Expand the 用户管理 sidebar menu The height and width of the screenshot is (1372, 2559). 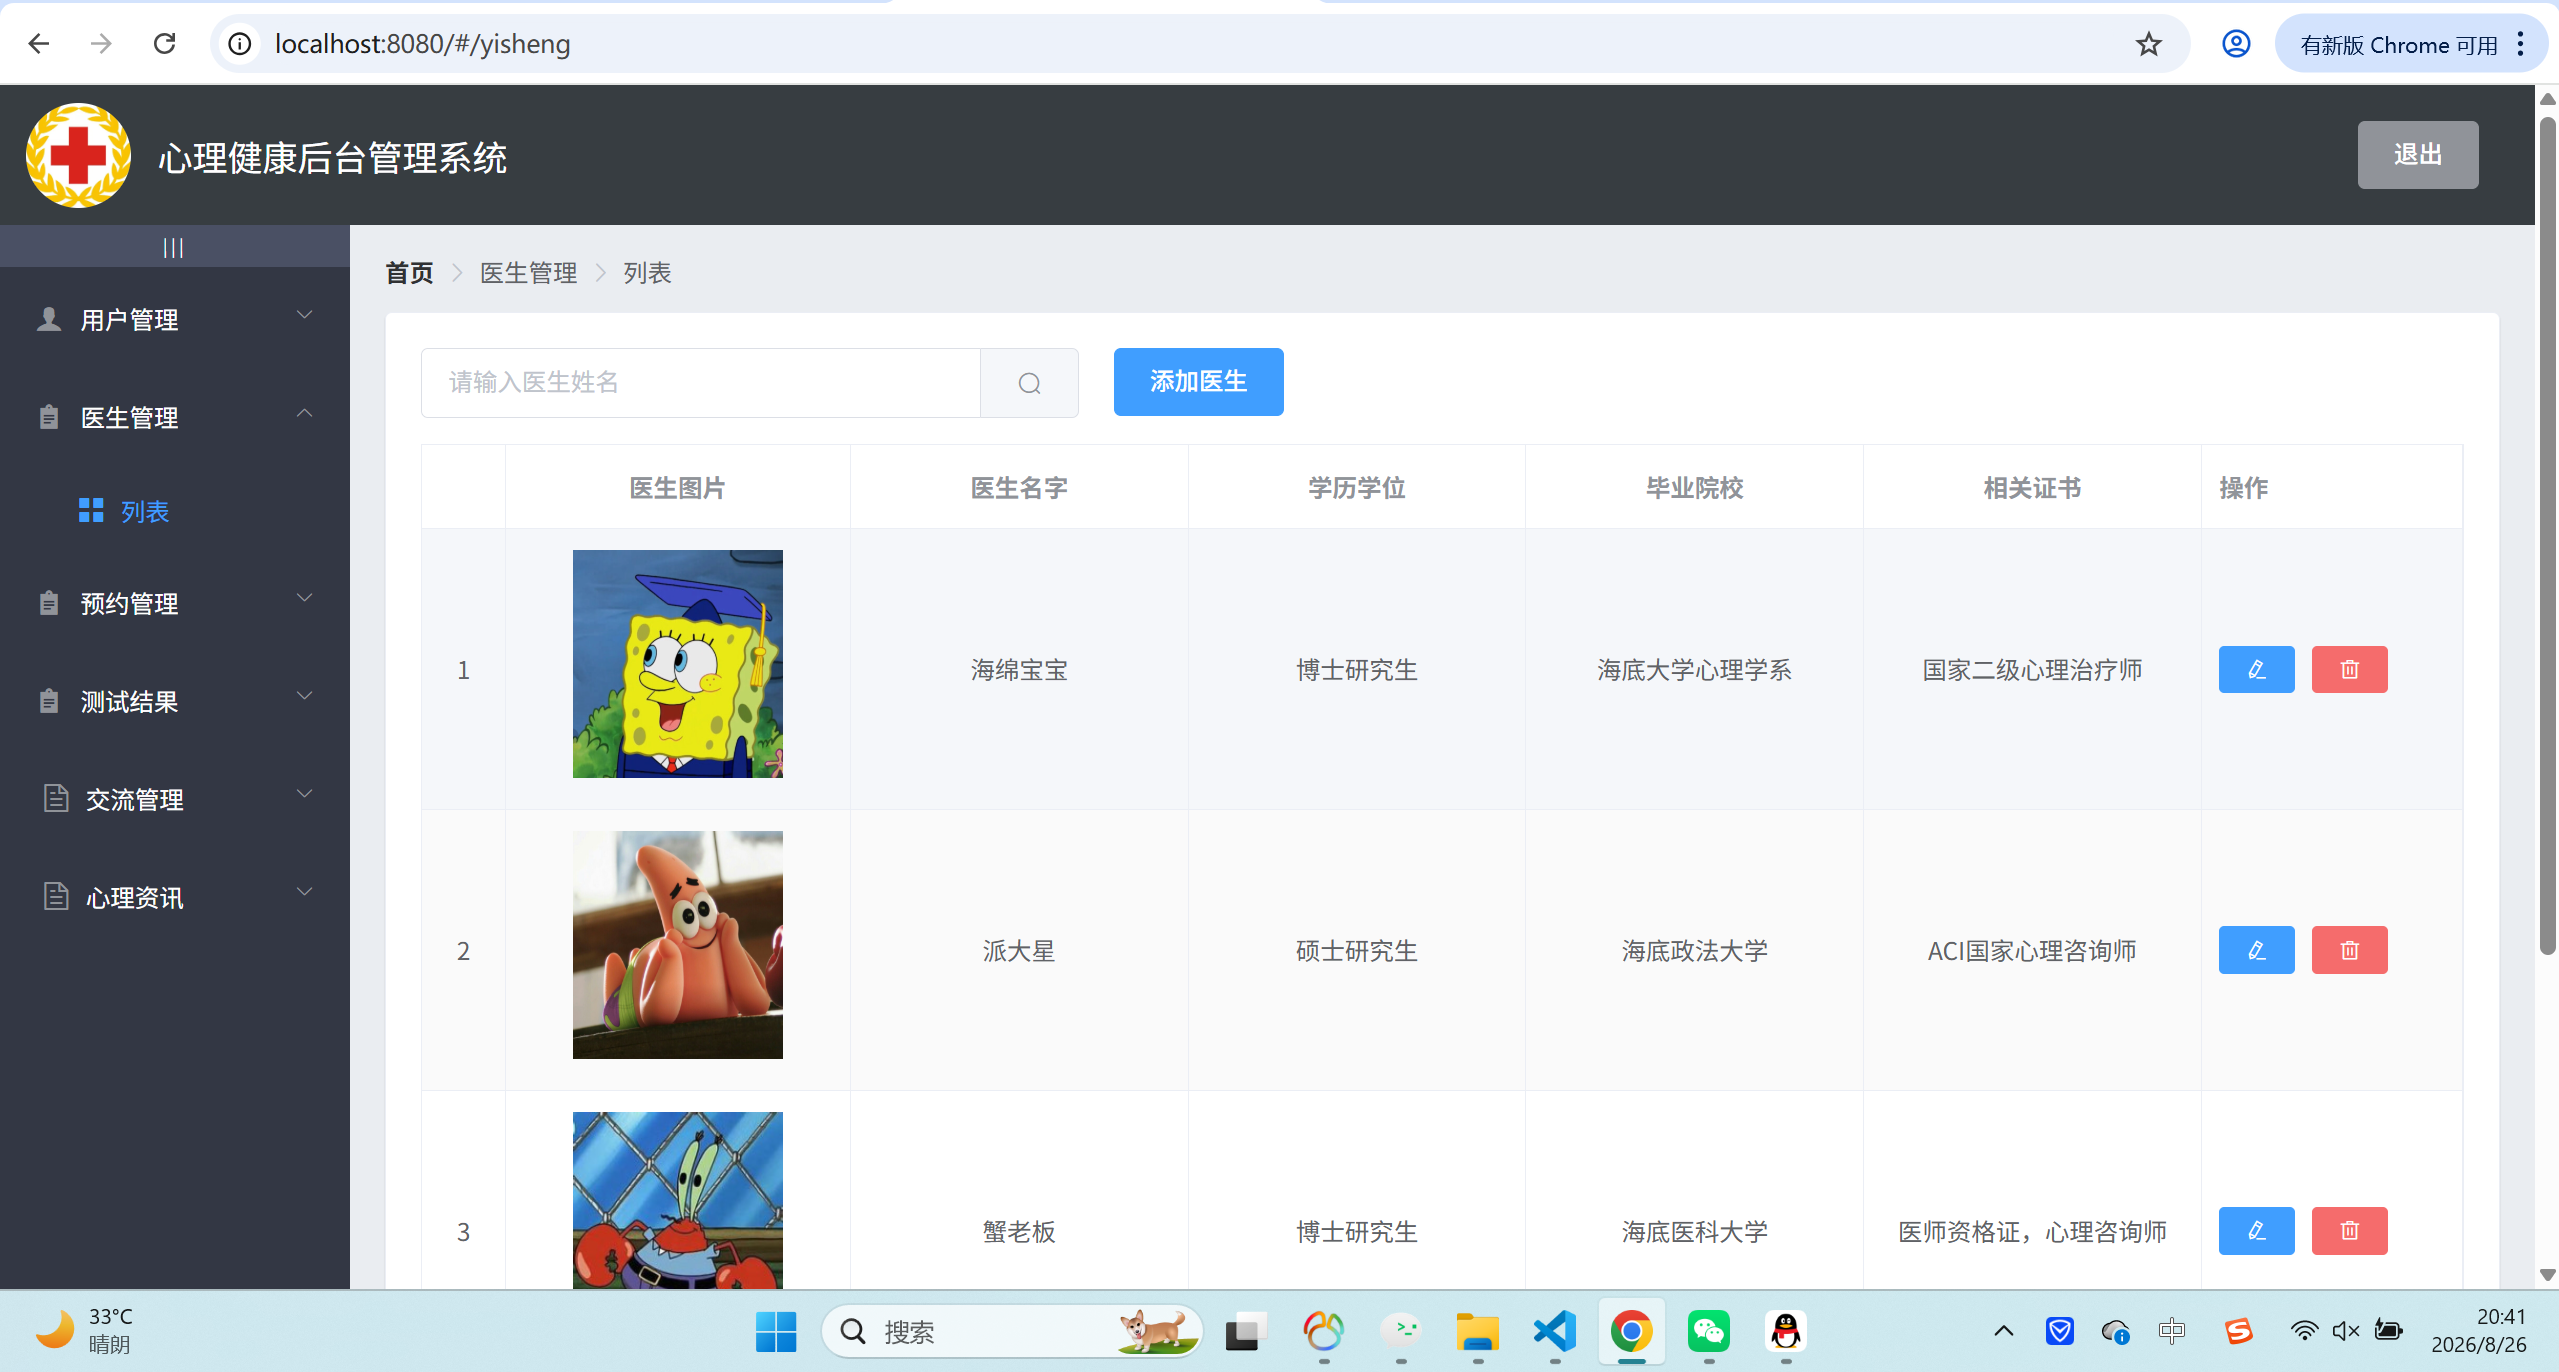175,319
